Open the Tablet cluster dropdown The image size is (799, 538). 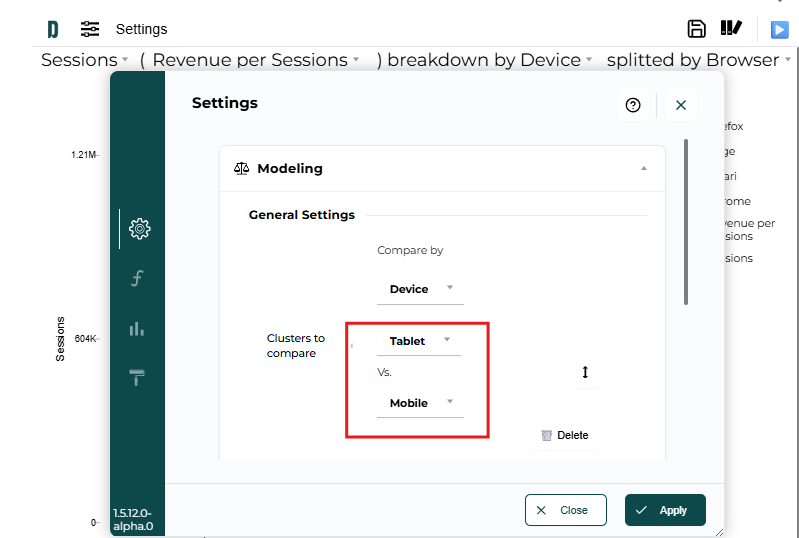[419, 341]
